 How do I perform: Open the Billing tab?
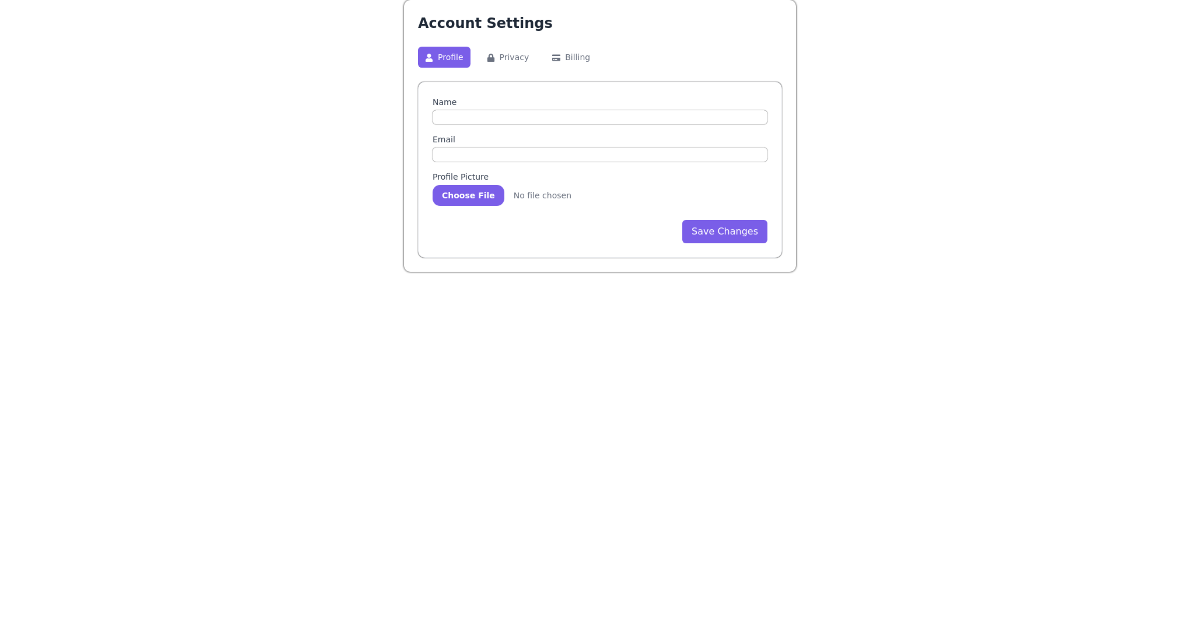pyautogui.click(x=570, y=57)
